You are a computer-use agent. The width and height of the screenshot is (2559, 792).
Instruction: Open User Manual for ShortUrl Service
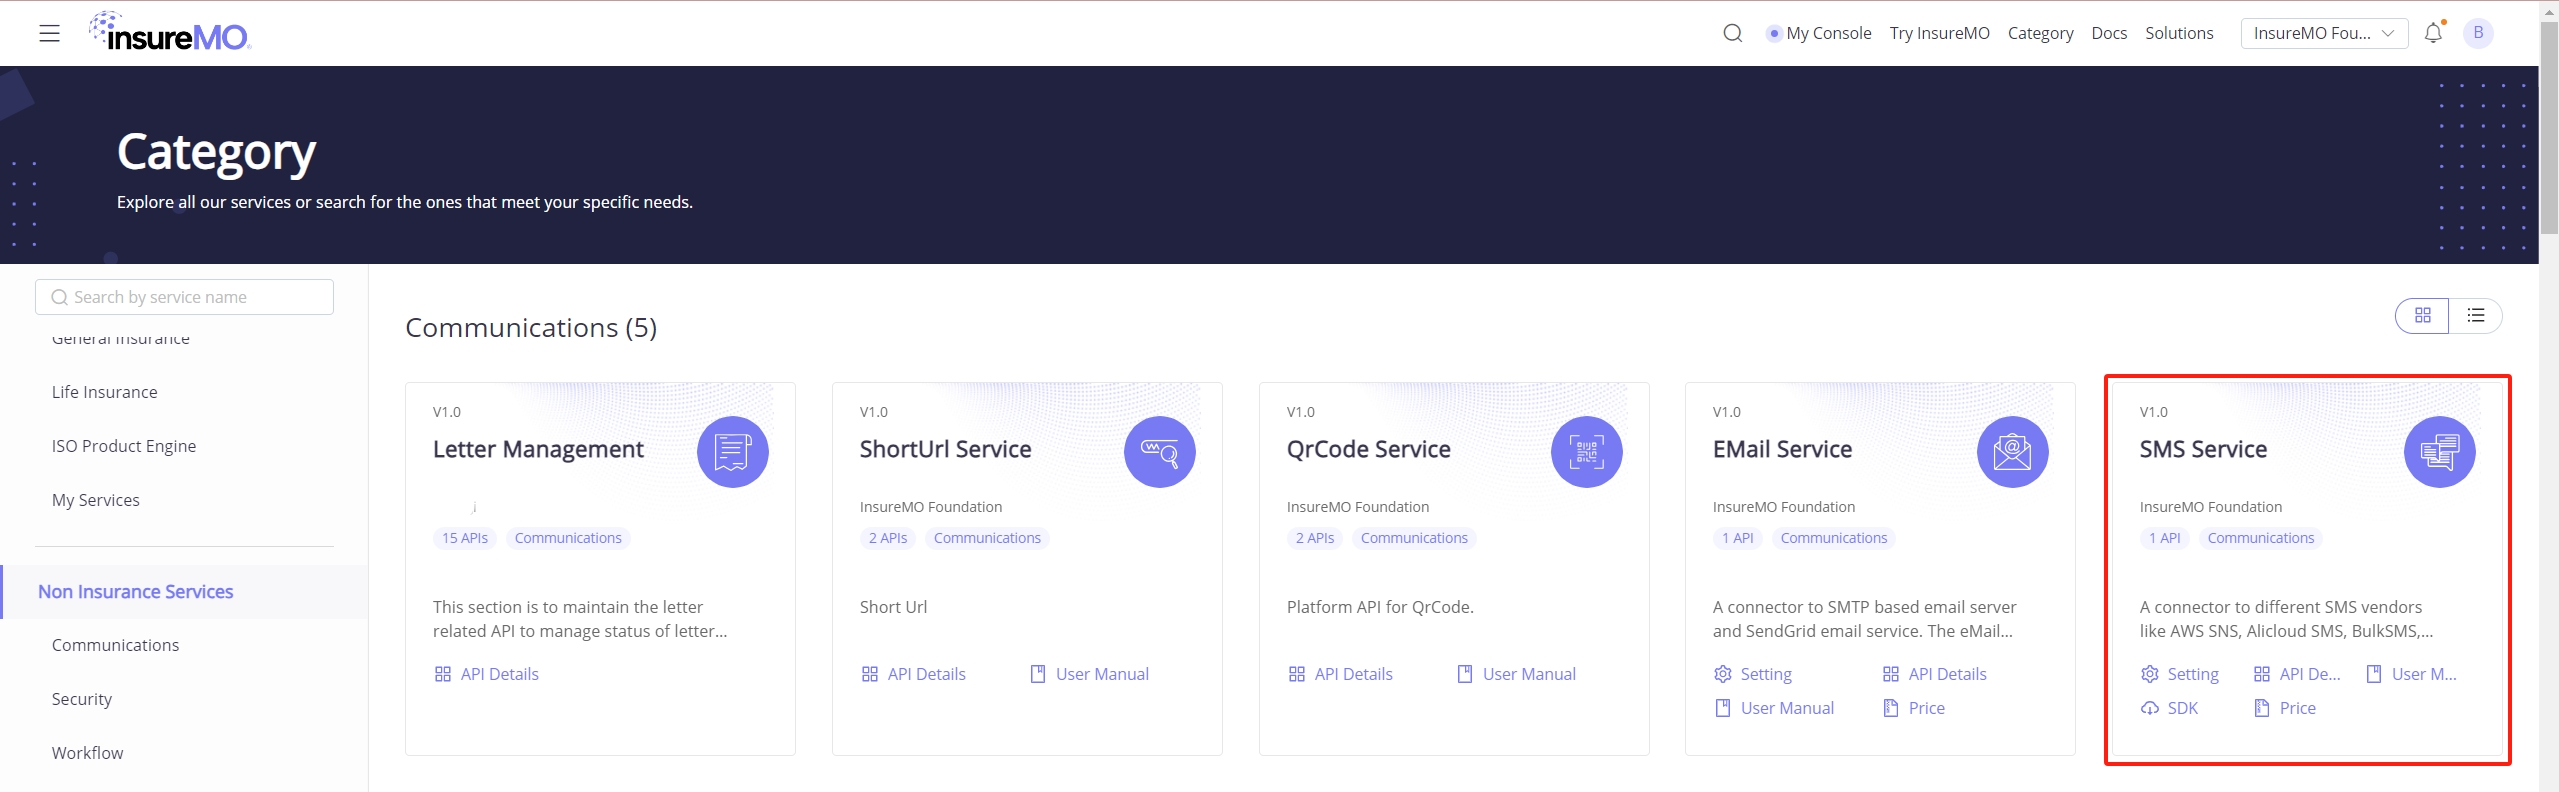(x=1090, y=674)
